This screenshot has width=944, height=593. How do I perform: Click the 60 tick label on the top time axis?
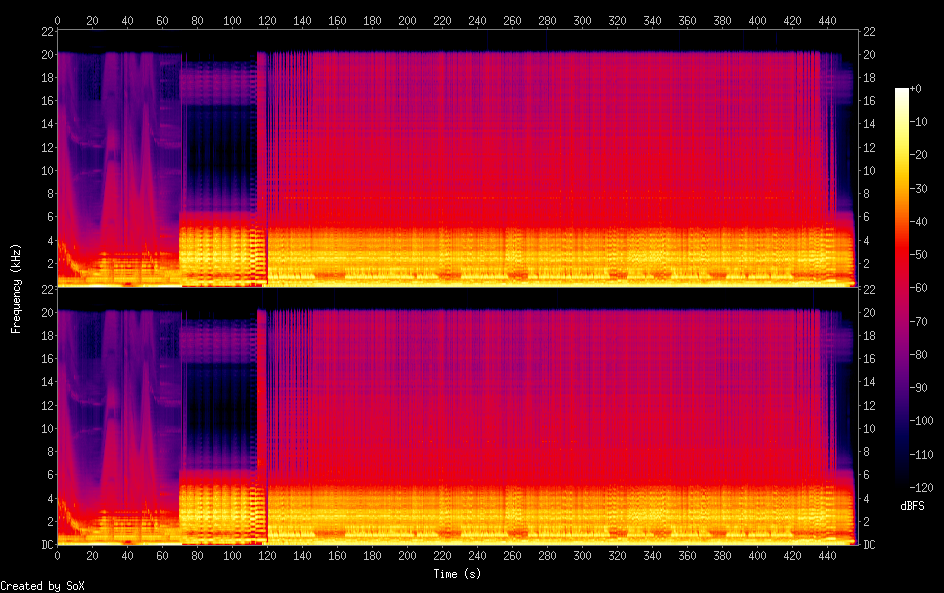[x=162, y=19]
